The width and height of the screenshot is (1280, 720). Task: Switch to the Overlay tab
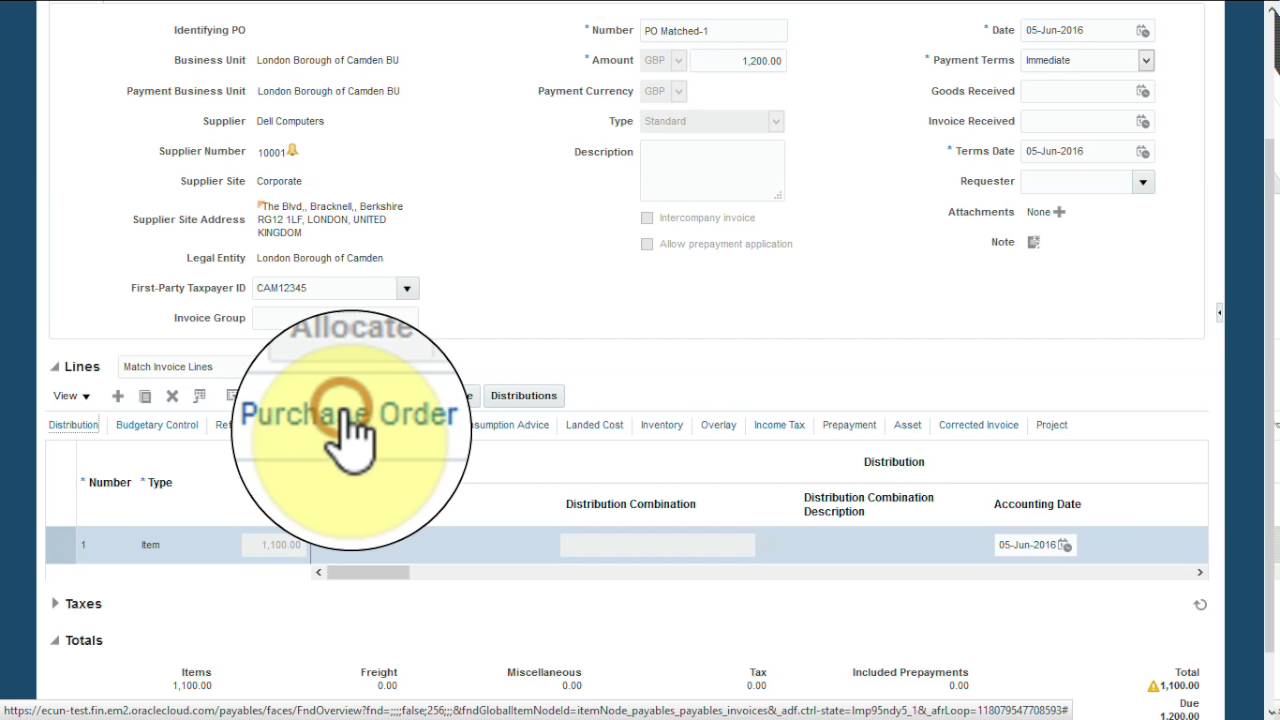click(x=718, y=425)
